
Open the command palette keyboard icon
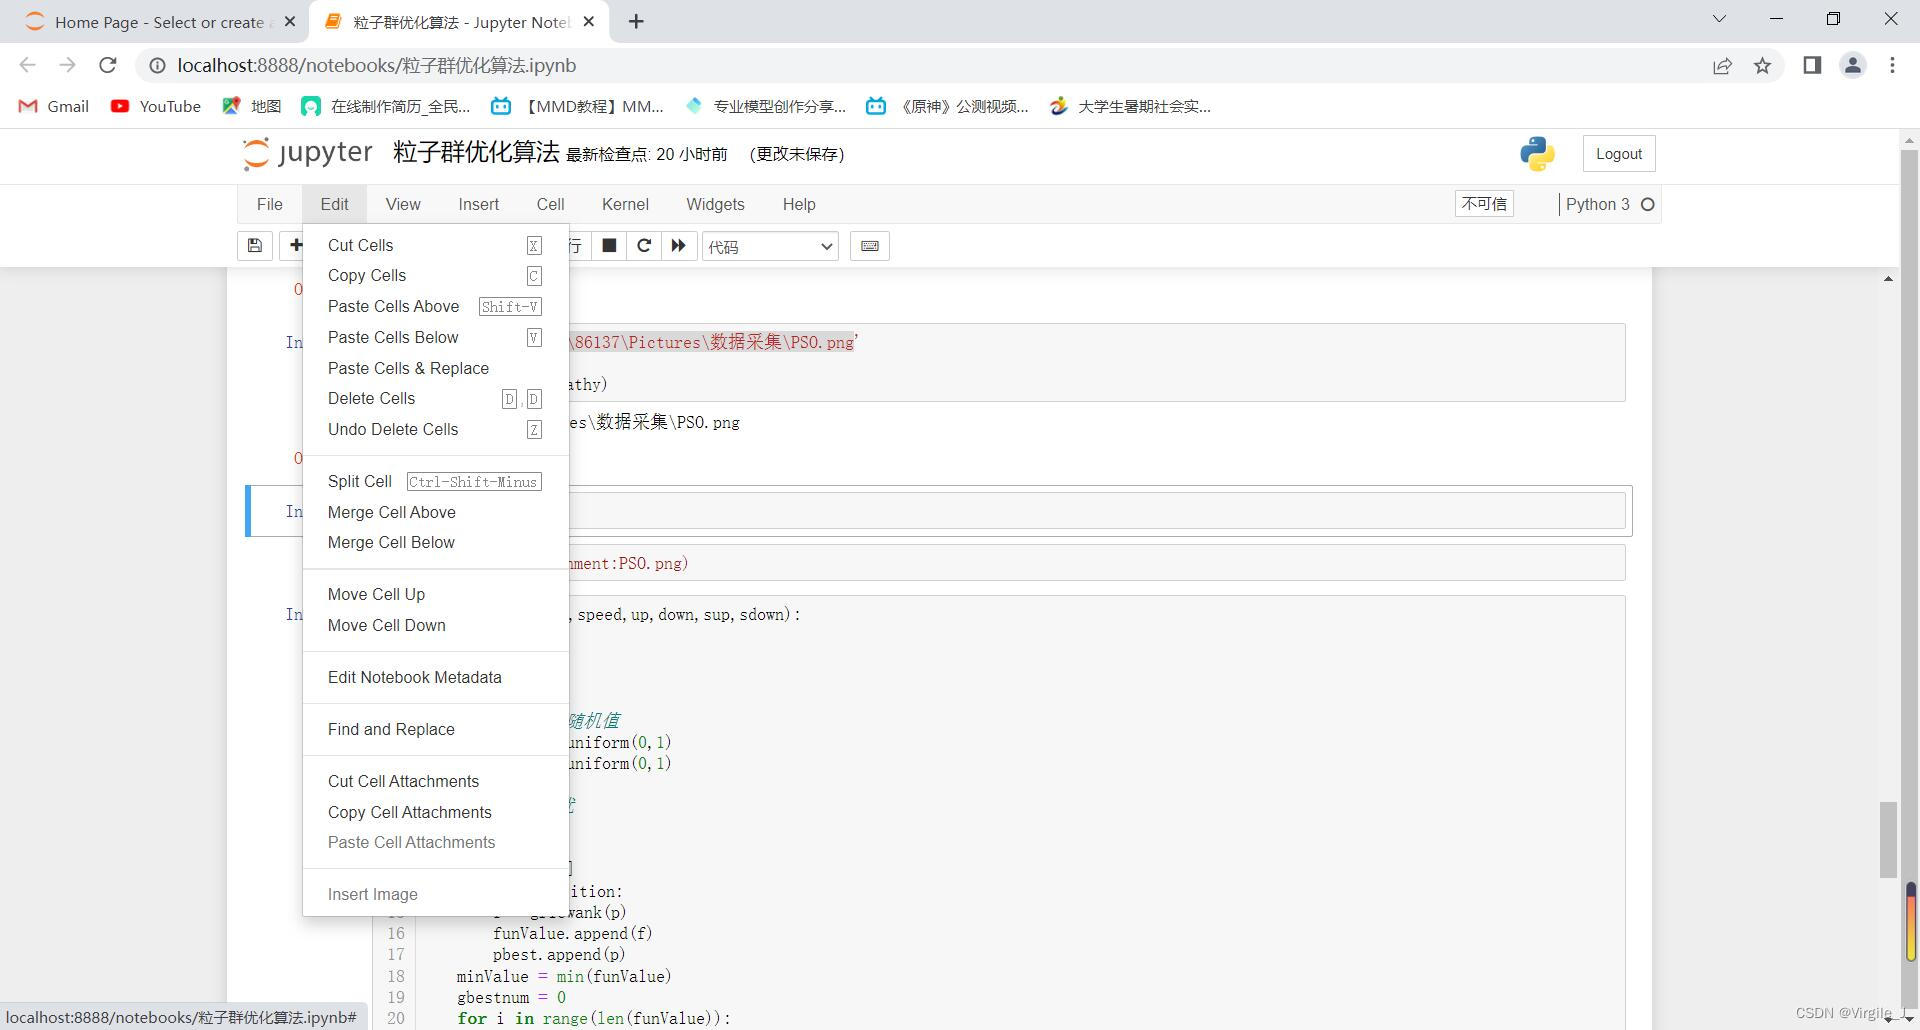[x=870, y=246]
